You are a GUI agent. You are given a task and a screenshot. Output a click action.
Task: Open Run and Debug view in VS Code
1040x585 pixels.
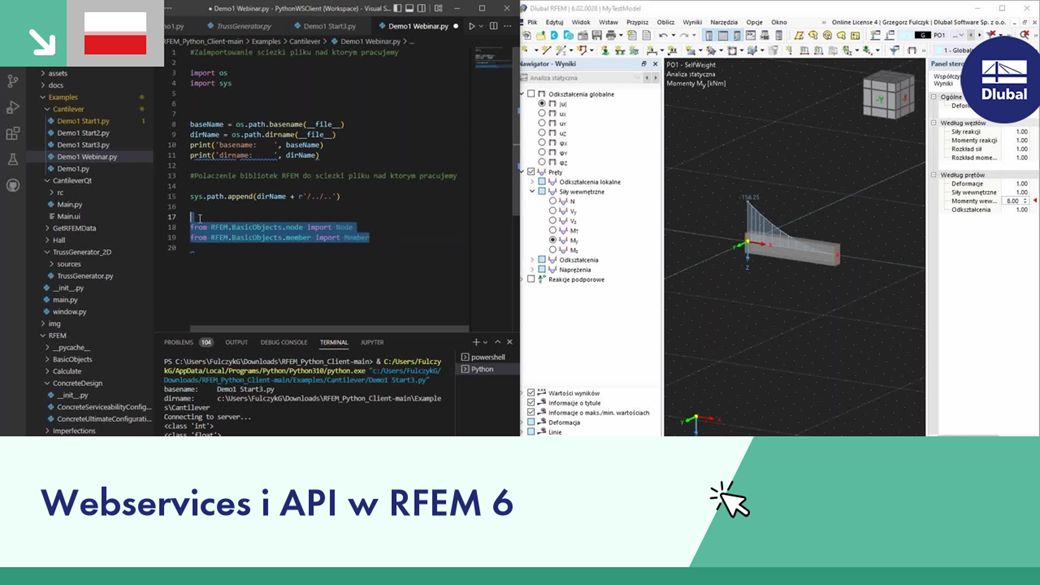[13, 107]
